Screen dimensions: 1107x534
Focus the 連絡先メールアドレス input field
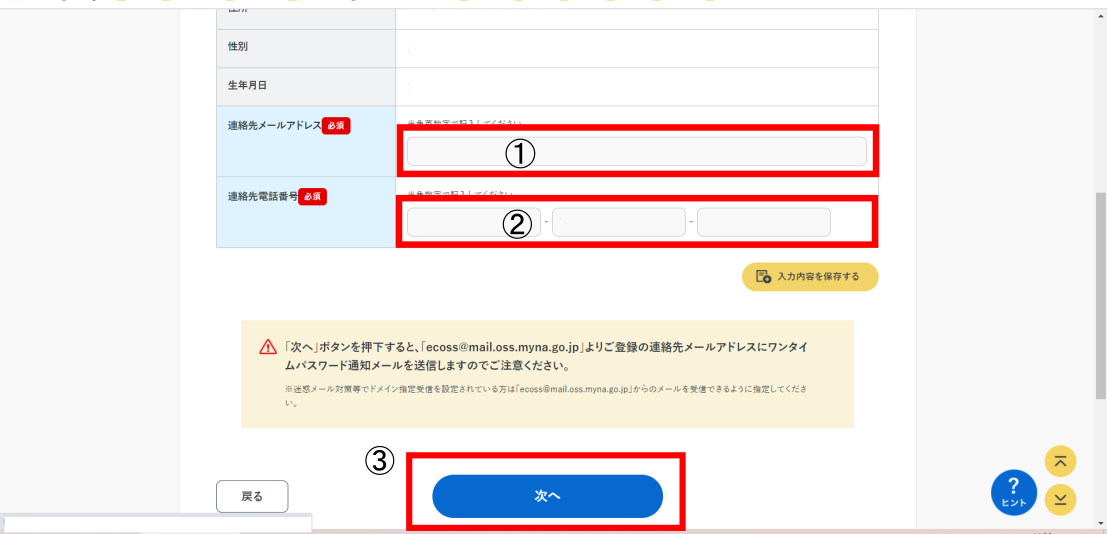point(637,152)
